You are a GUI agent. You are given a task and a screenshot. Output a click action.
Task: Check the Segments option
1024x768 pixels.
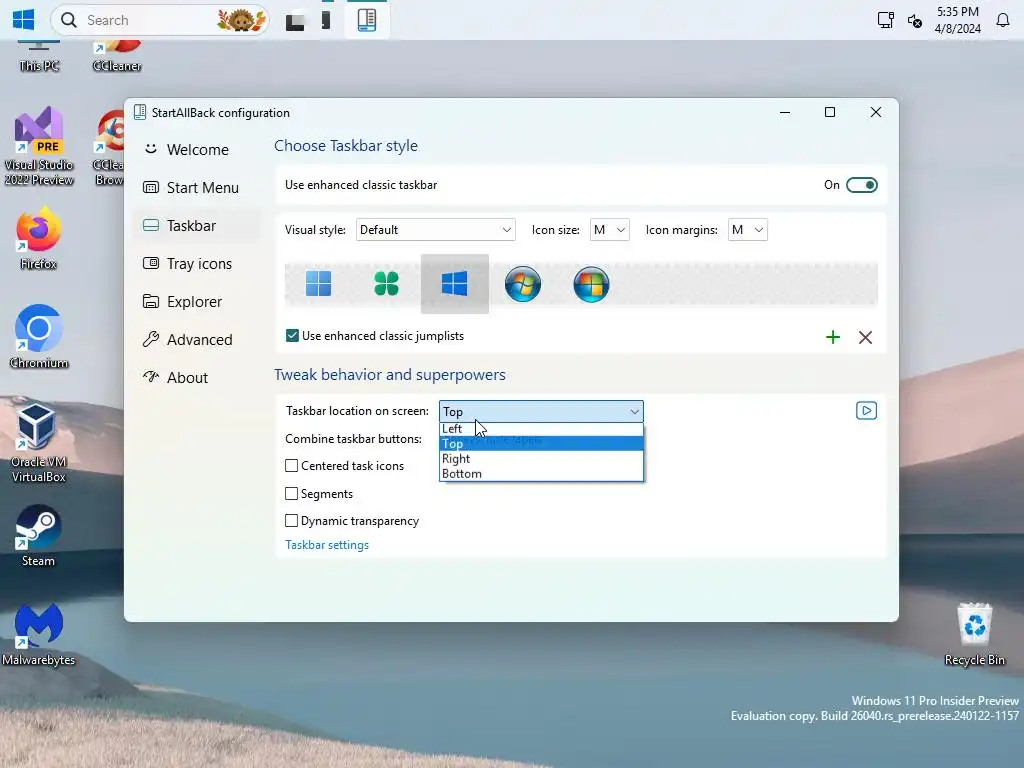click(291, 494)
